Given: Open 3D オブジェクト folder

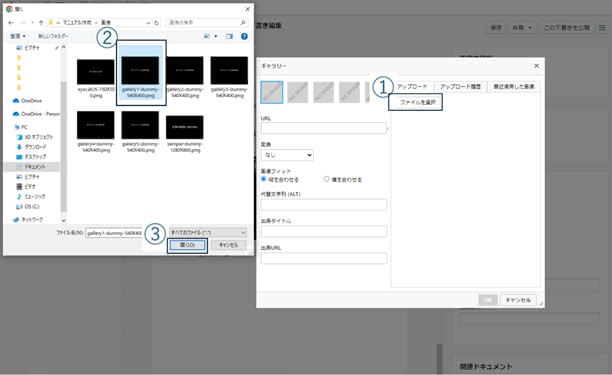Looking at the screenshot, I should [x=35, y=137].
